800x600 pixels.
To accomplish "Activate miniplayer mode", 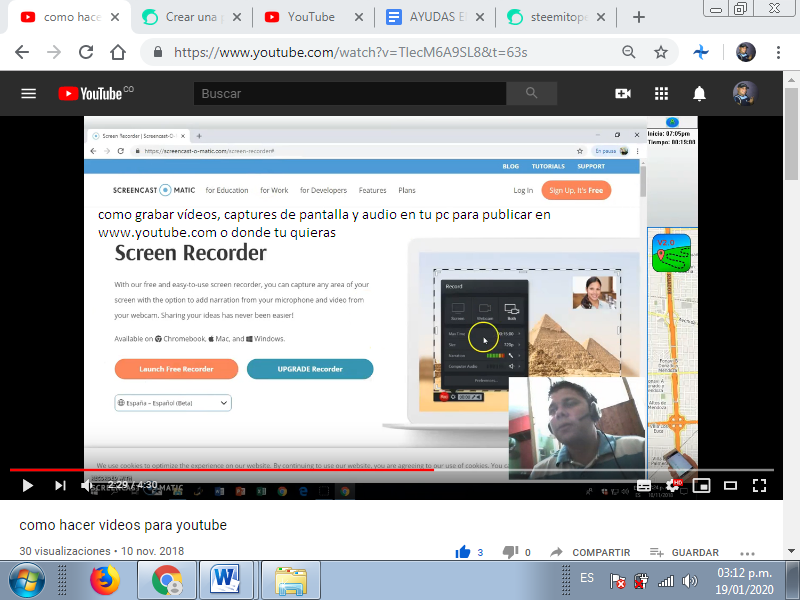I will pos(702,485).
